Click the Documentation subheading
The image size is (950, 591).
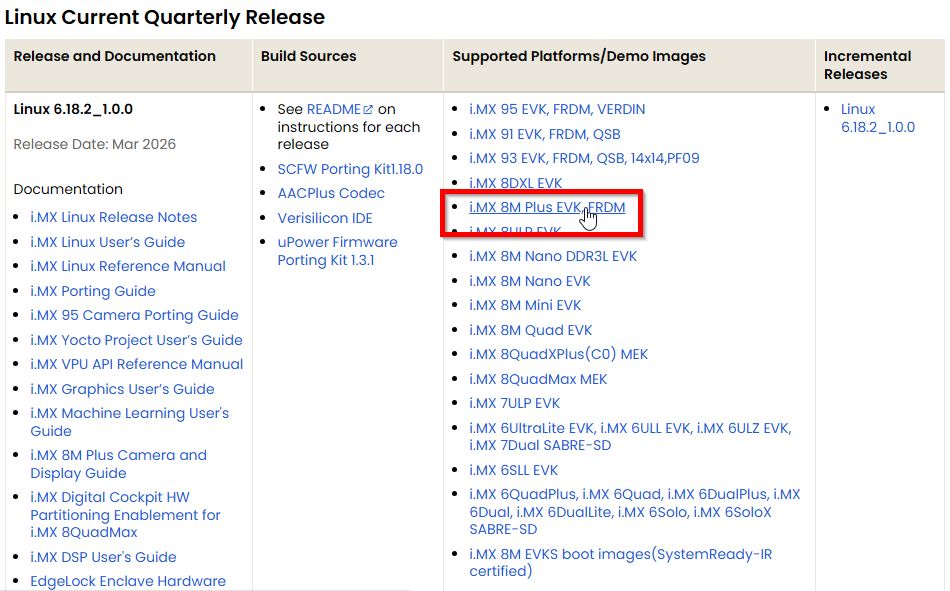(68, 189)
